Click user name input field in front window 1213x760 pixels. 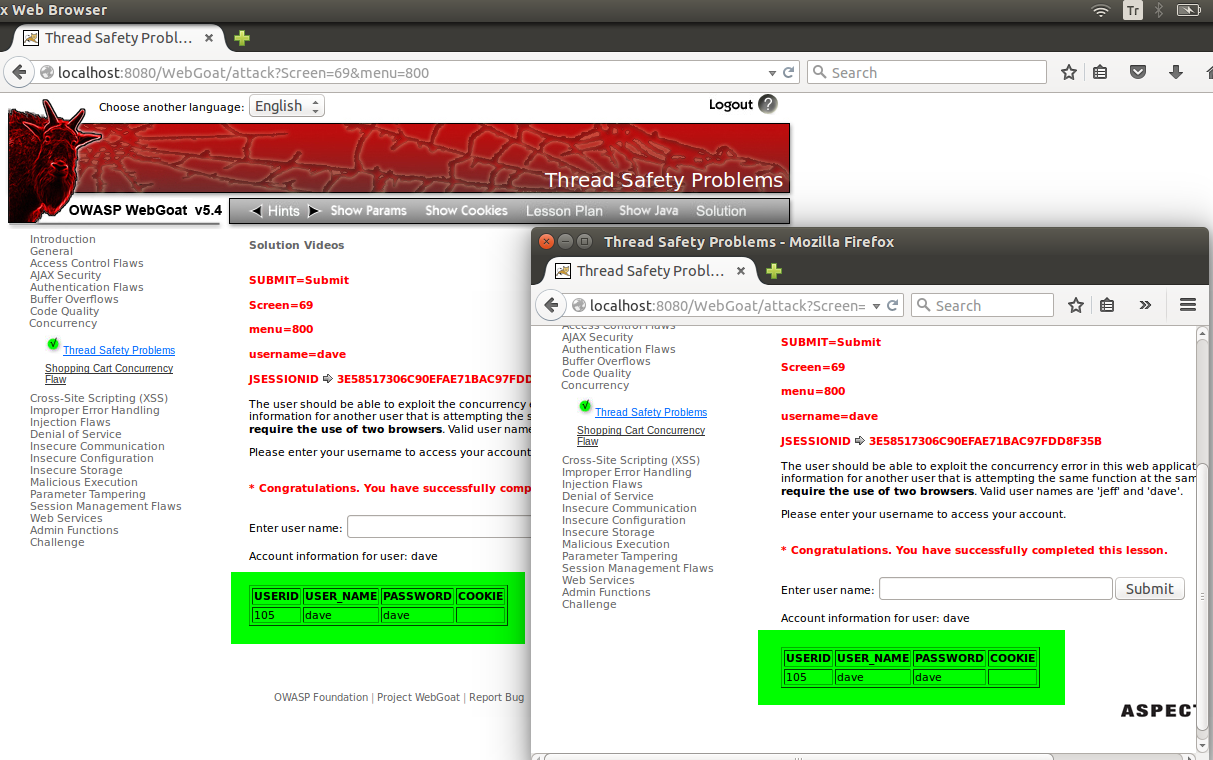tap(996, 589)
